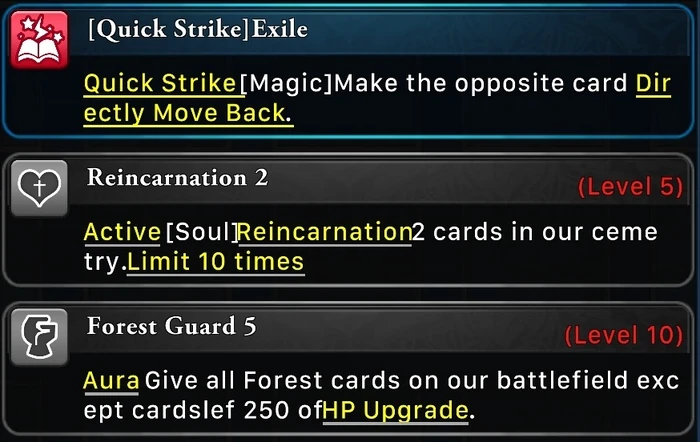Select the Reincarnation 2 skill title

coord(177,178)
